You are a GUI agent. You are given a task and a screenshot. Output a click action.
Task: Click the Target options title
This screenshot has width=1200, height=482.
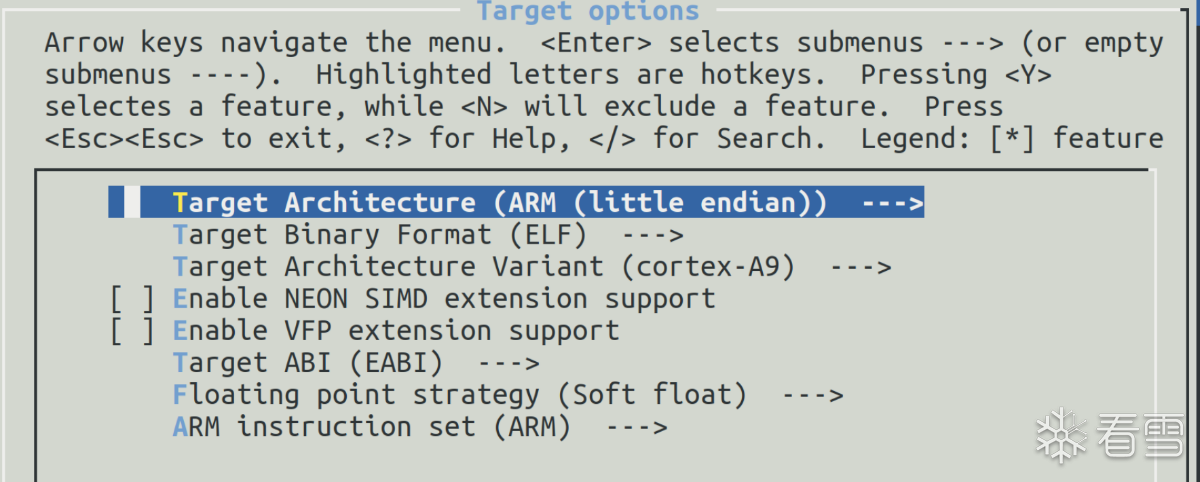588,12
